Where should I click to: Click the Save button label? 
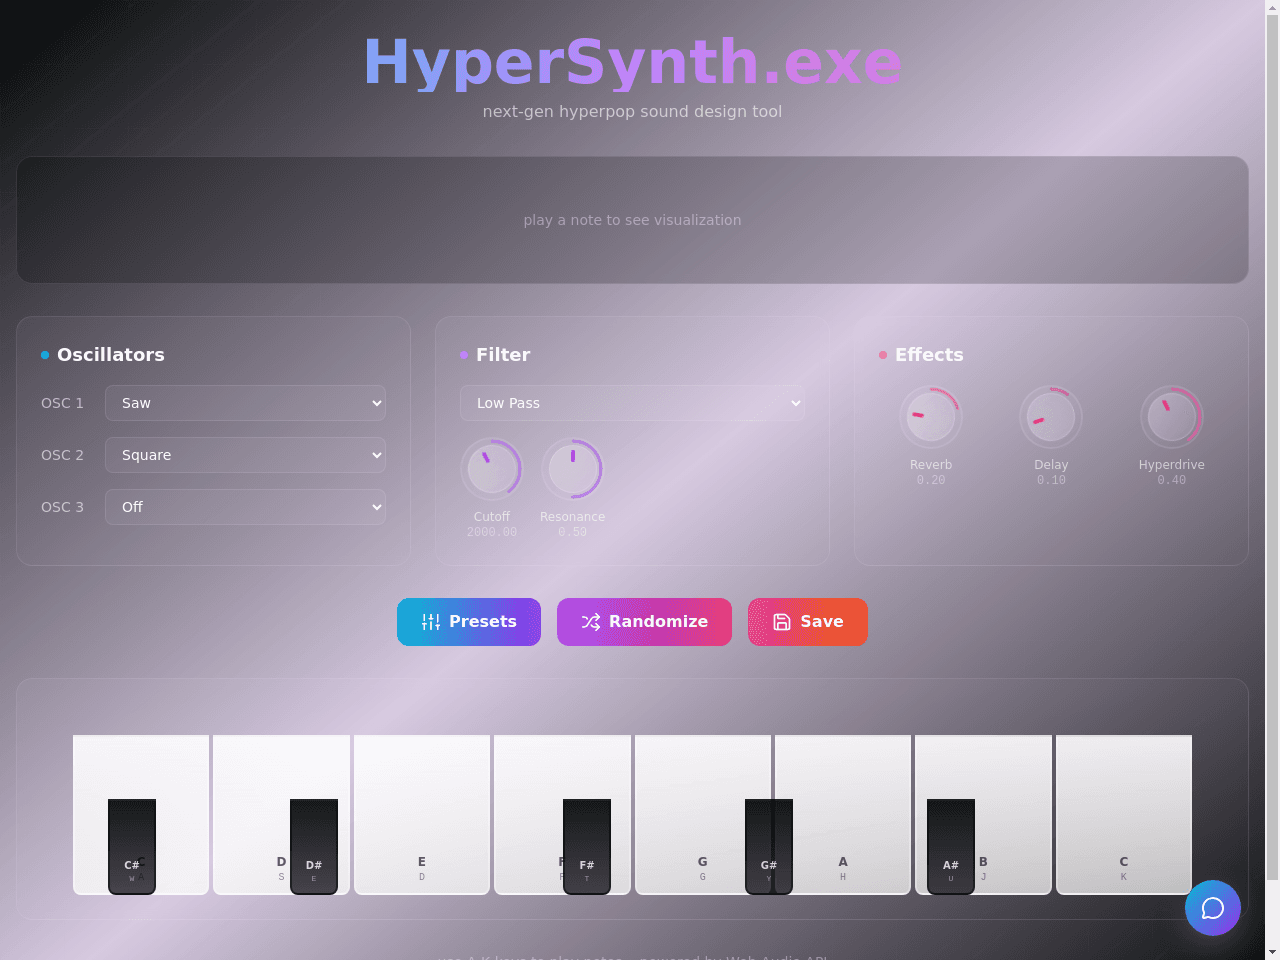pyautogui.click(x=822, y=622)
